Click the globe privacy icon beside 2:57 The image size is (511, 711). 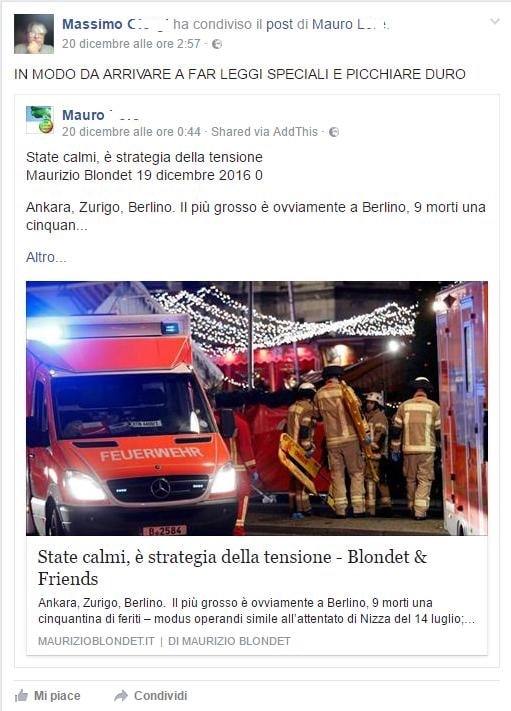217,44
